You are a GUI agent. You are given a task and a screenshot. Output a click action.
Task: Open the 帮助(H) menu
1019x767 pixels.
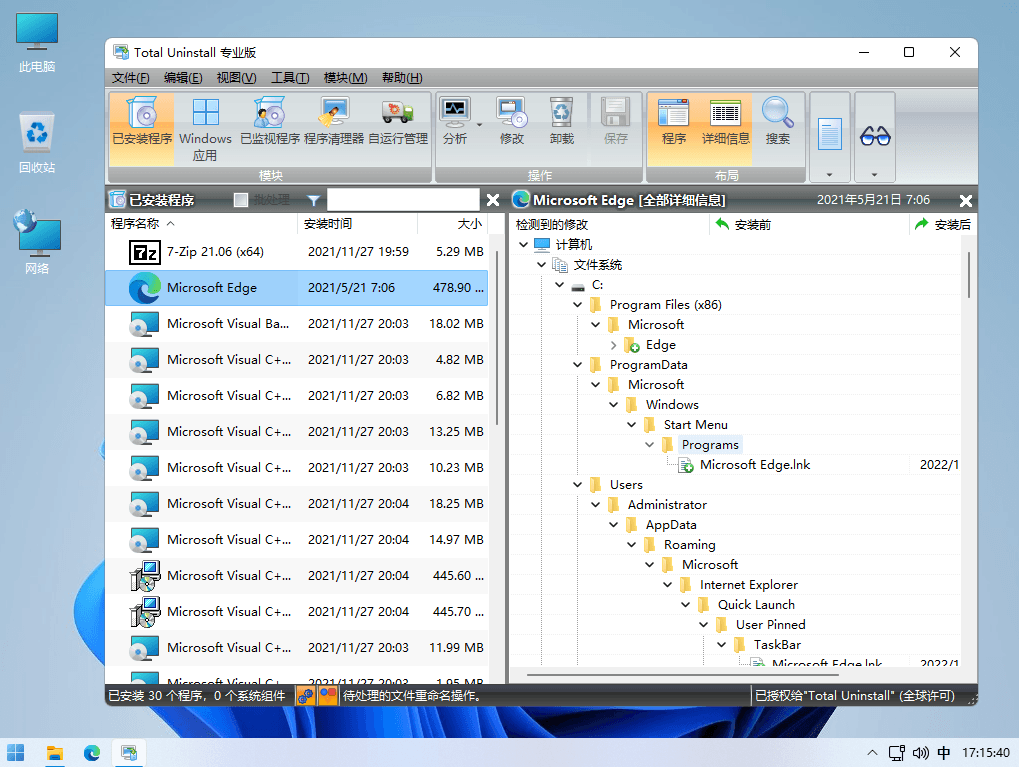pyautogui.click(x=402, y=78)
